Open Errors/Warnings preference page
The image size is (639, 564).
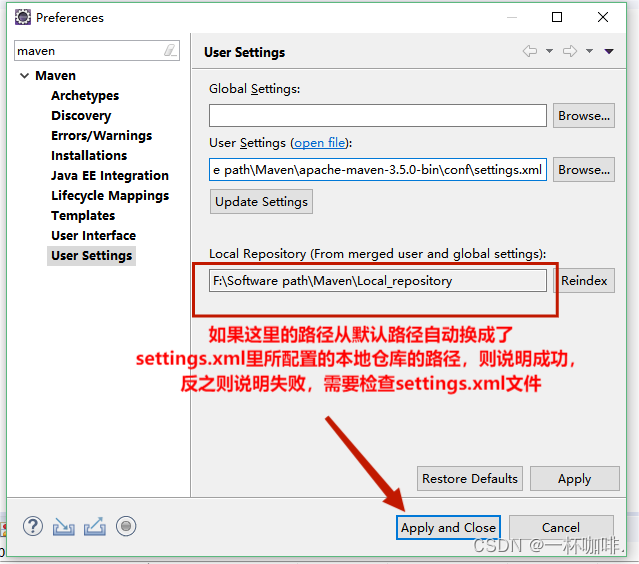[x=101, y=135]
